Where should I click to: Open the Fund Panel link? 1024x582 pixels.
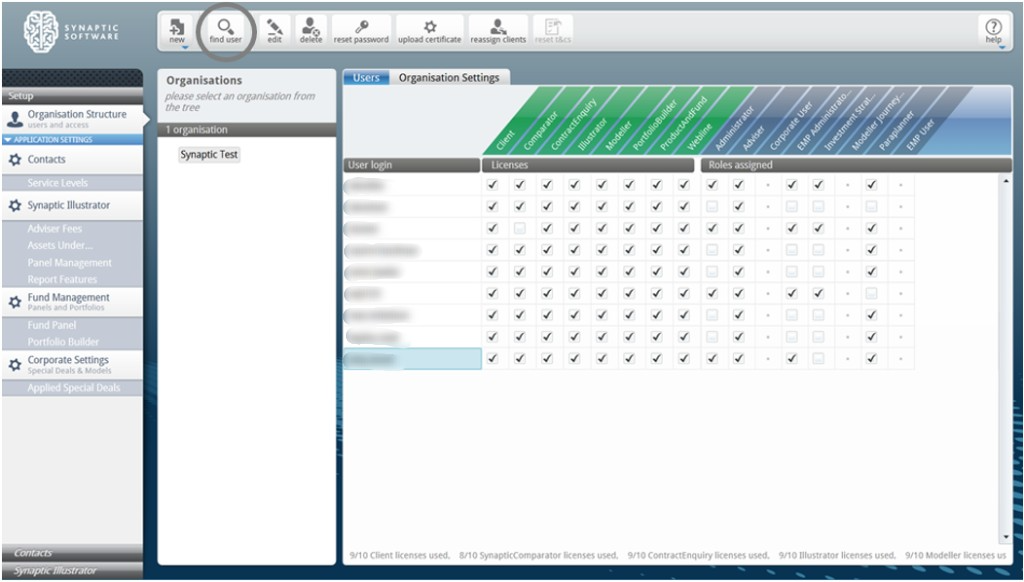(52, 325)
